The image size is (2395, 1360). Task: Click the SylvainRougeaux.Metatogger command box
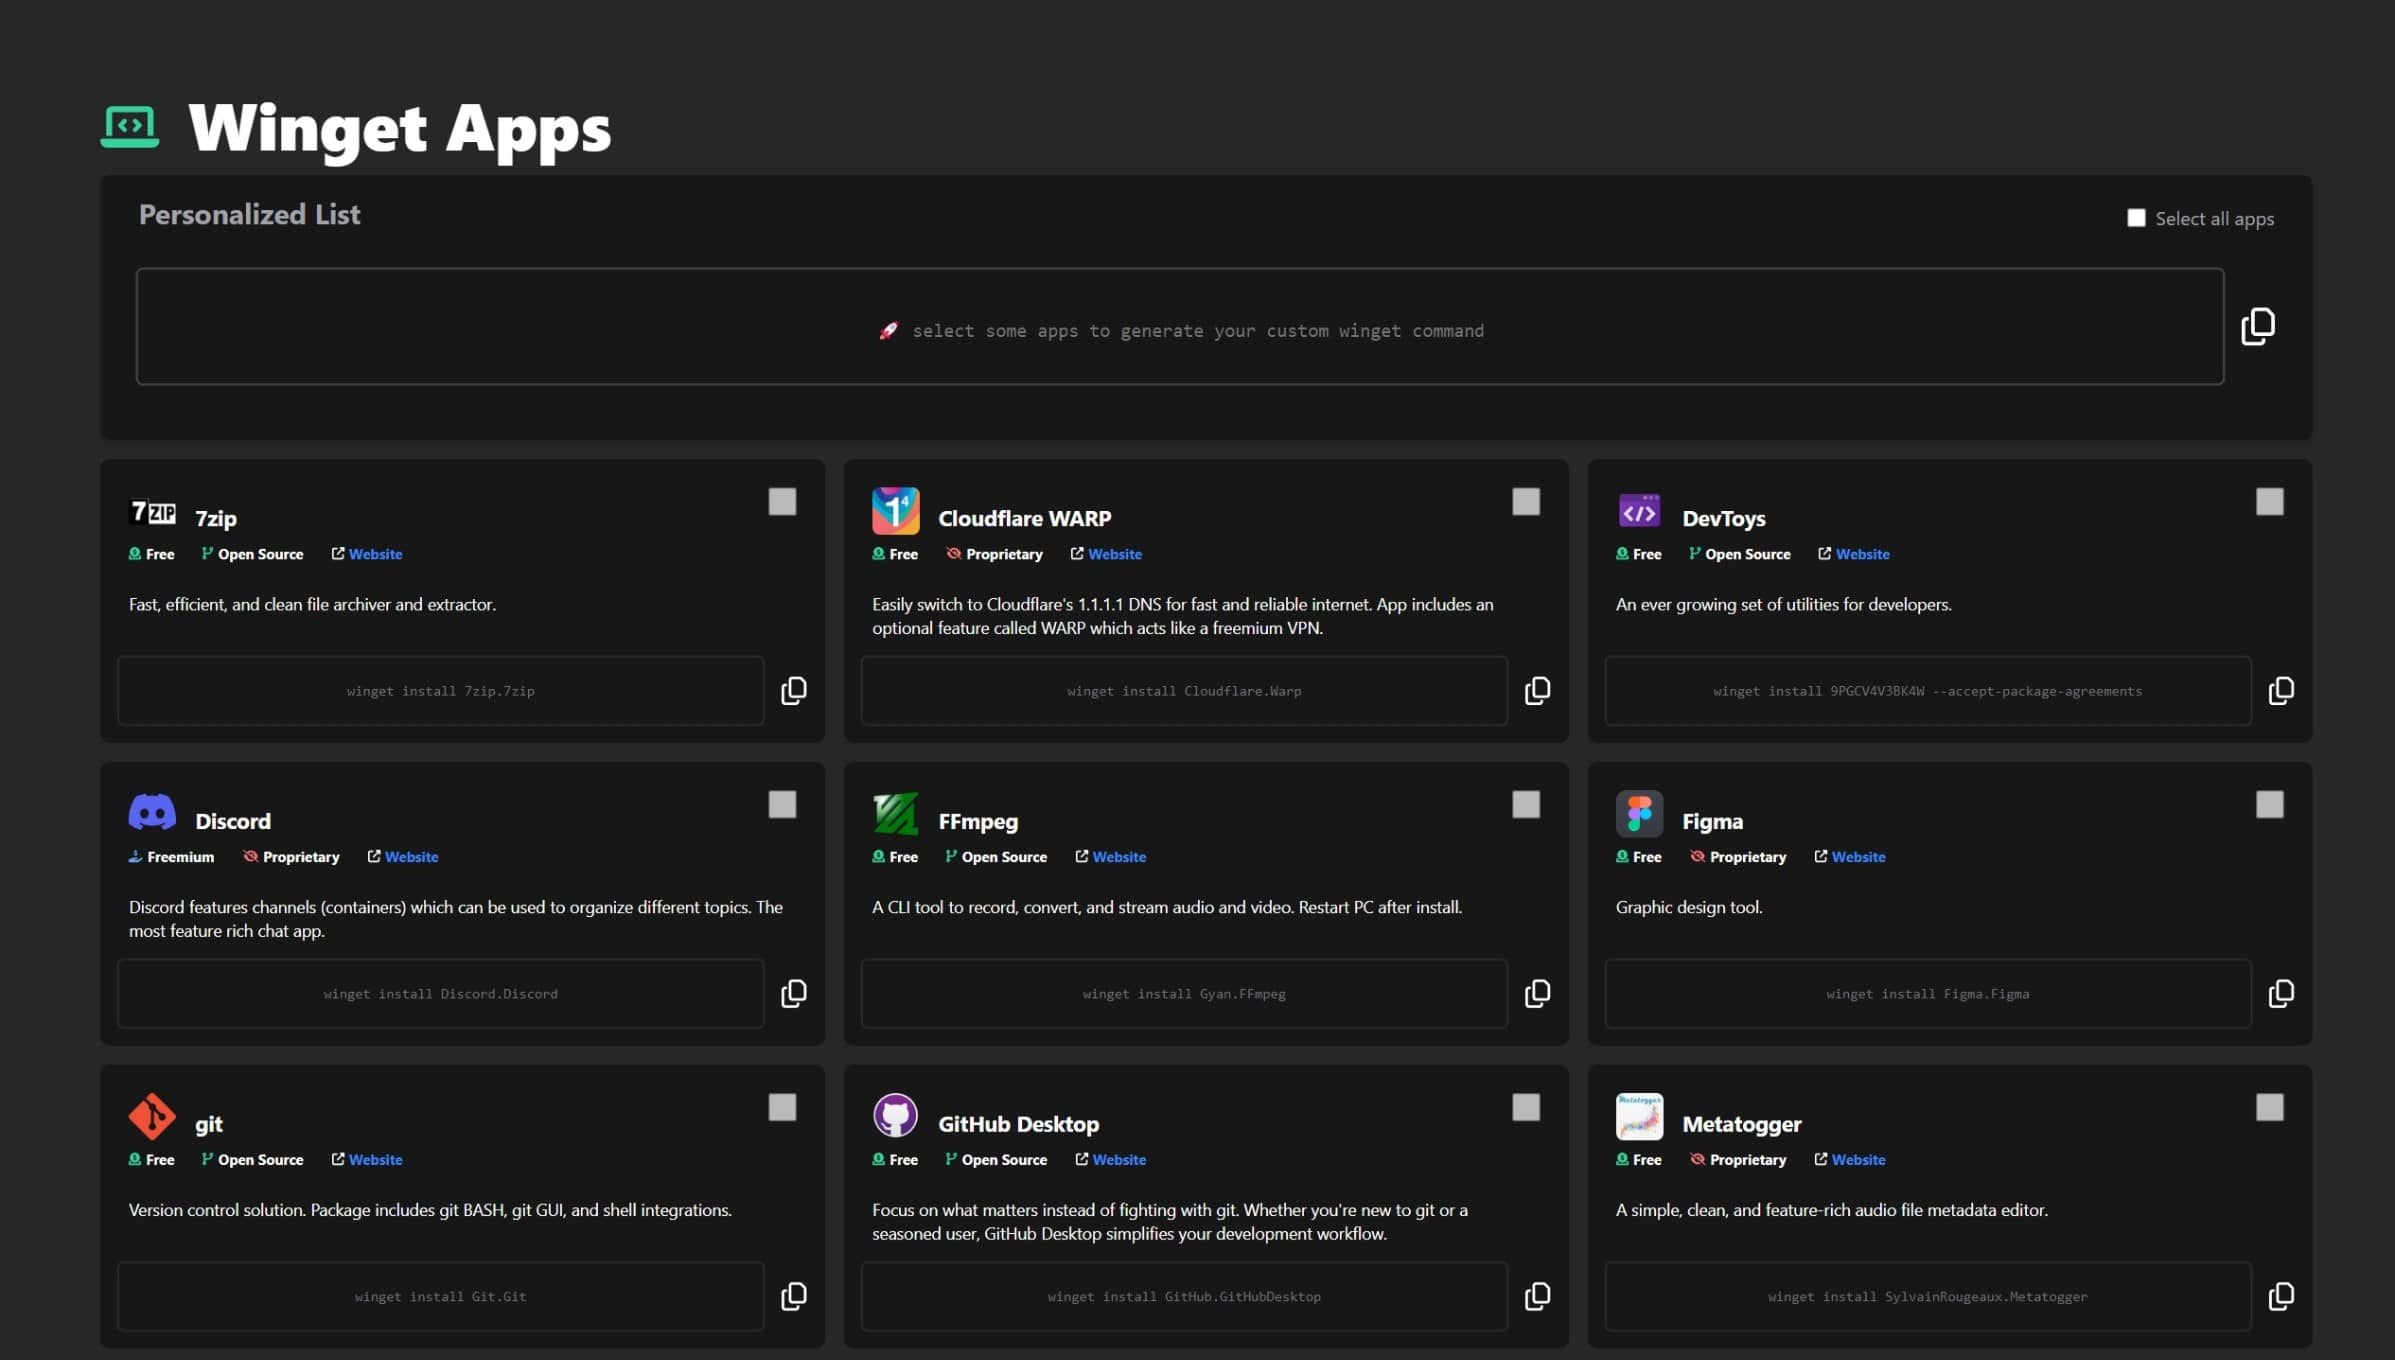[1928, 1297]
